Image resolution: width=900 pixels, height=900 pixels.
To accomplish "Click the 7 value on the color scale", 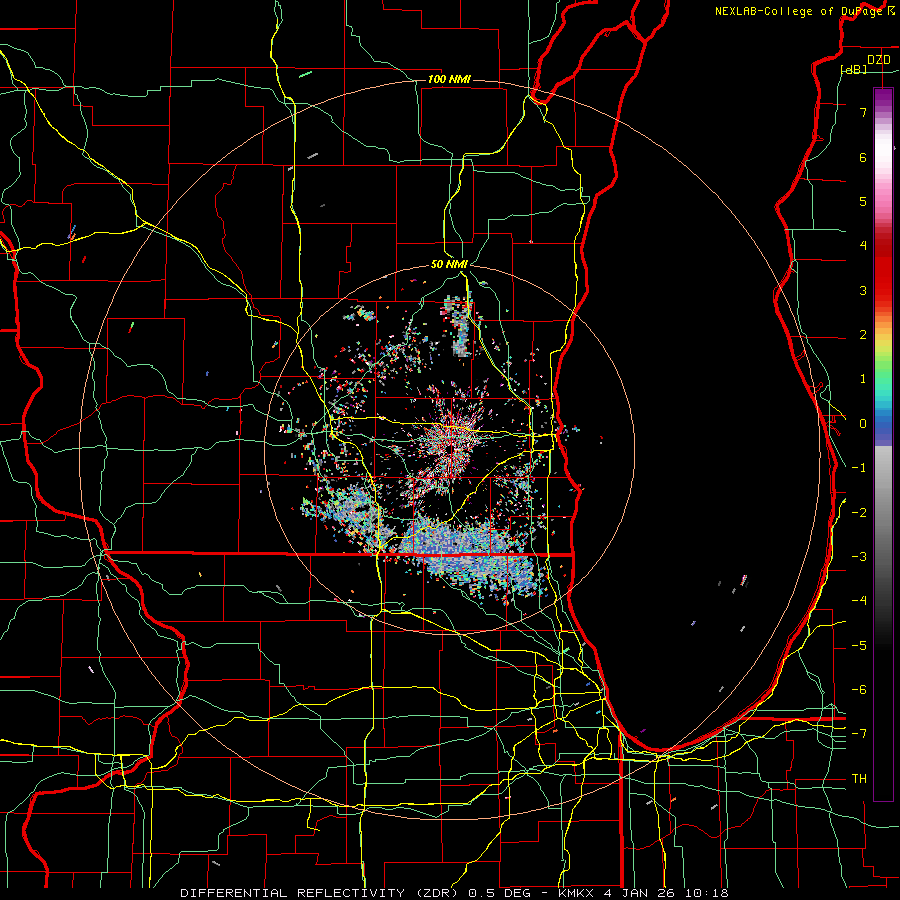I will click(863, 112).
